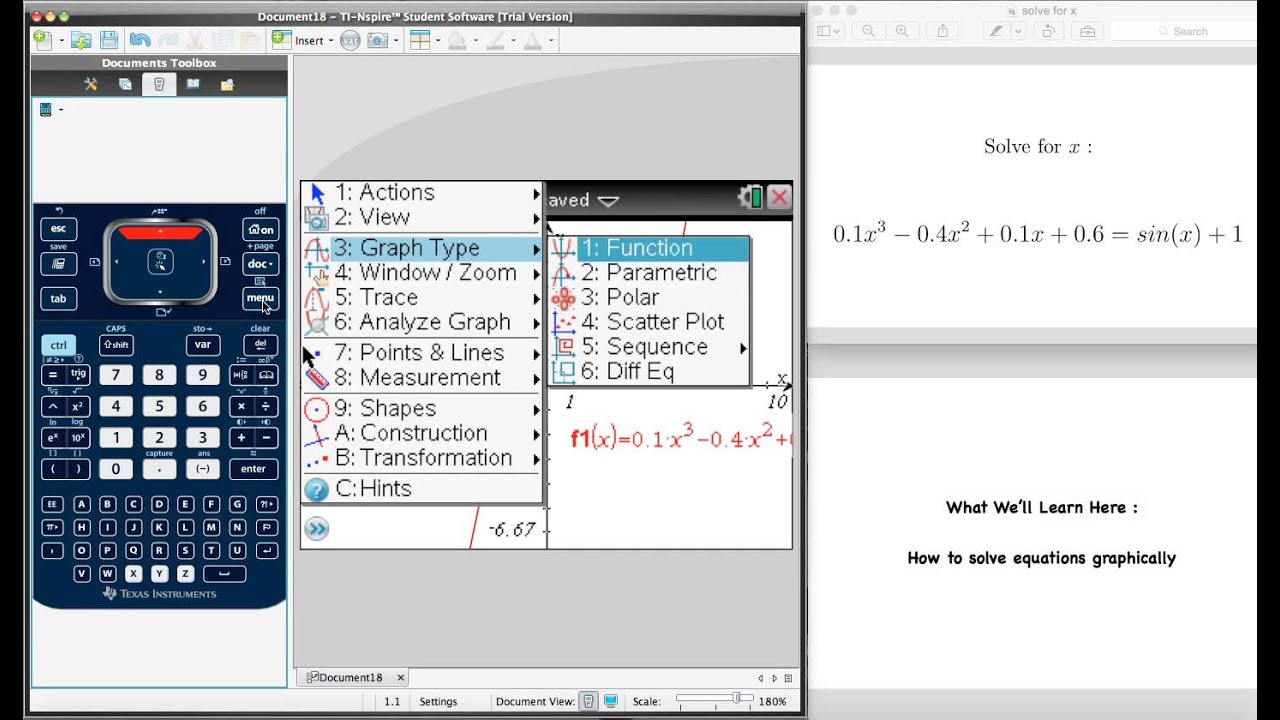This screenshot has height=720, width=1280.
Task: Open Document Tools wrench tab in toolbox
Action: [91, 85]
